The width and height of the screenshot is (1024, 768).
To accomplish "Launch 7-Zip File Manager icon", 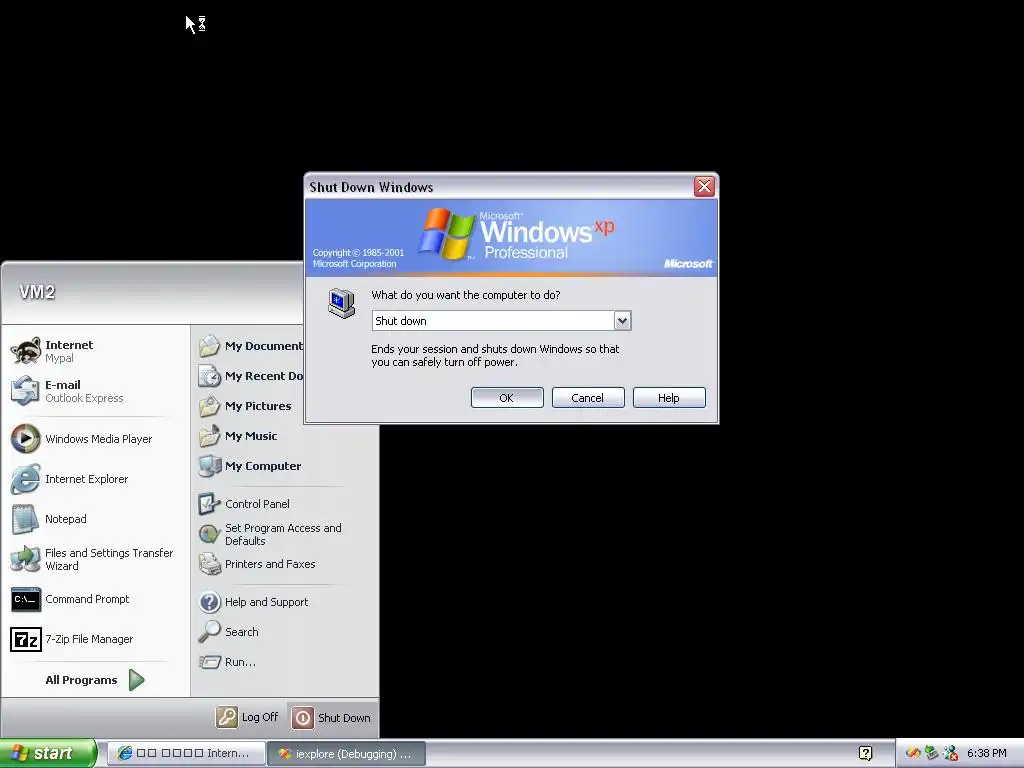I will [x=25, y=639].
